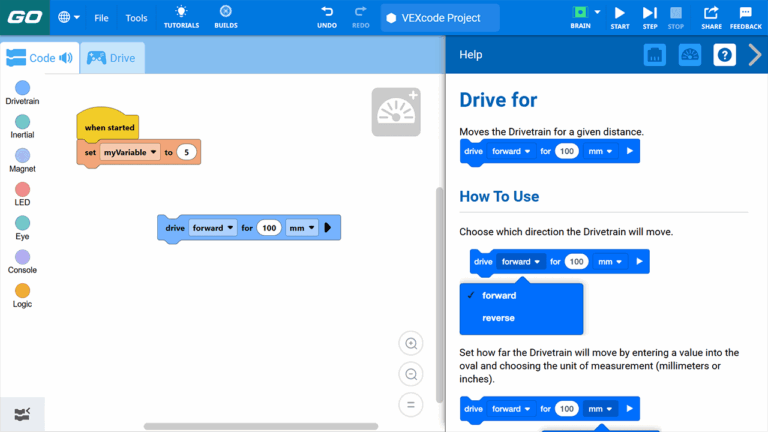Viewport: 768px width, 432px height.
Task: Open the File menu
Action: [x=101, y=18]
